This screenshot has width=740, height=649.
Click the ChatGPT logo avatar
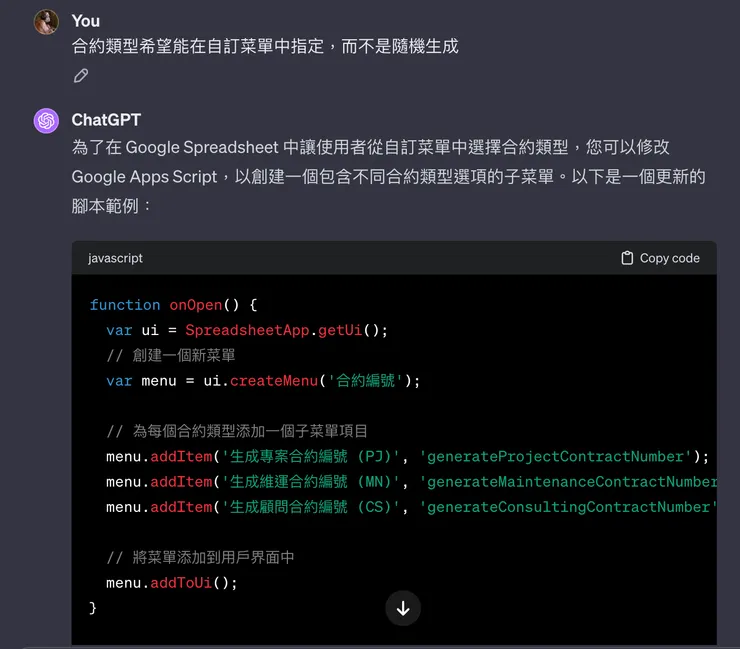[x=46, y=120]
